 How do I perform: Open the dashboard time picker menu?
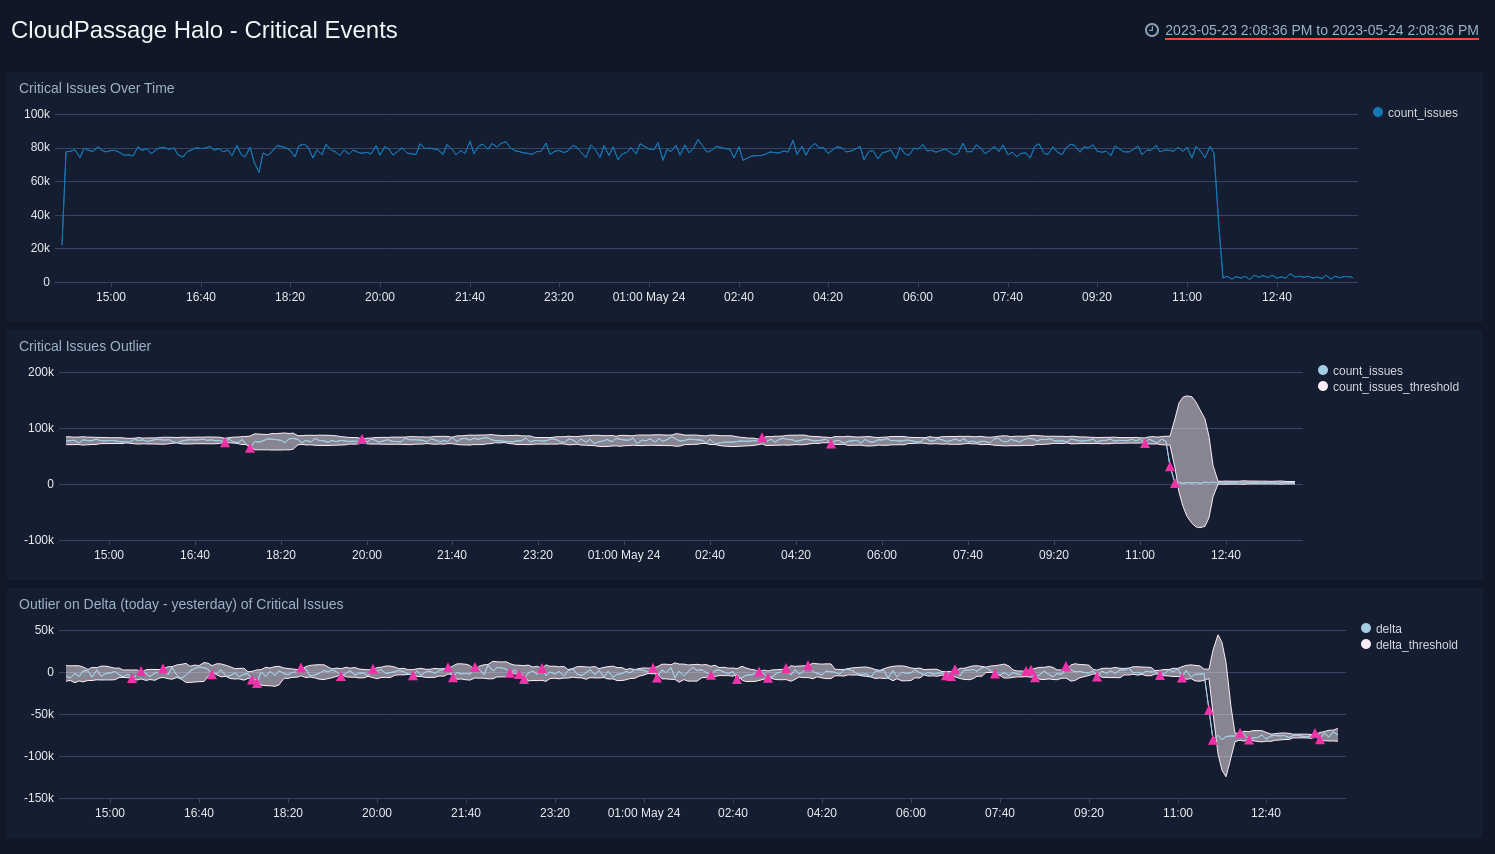1321,30
